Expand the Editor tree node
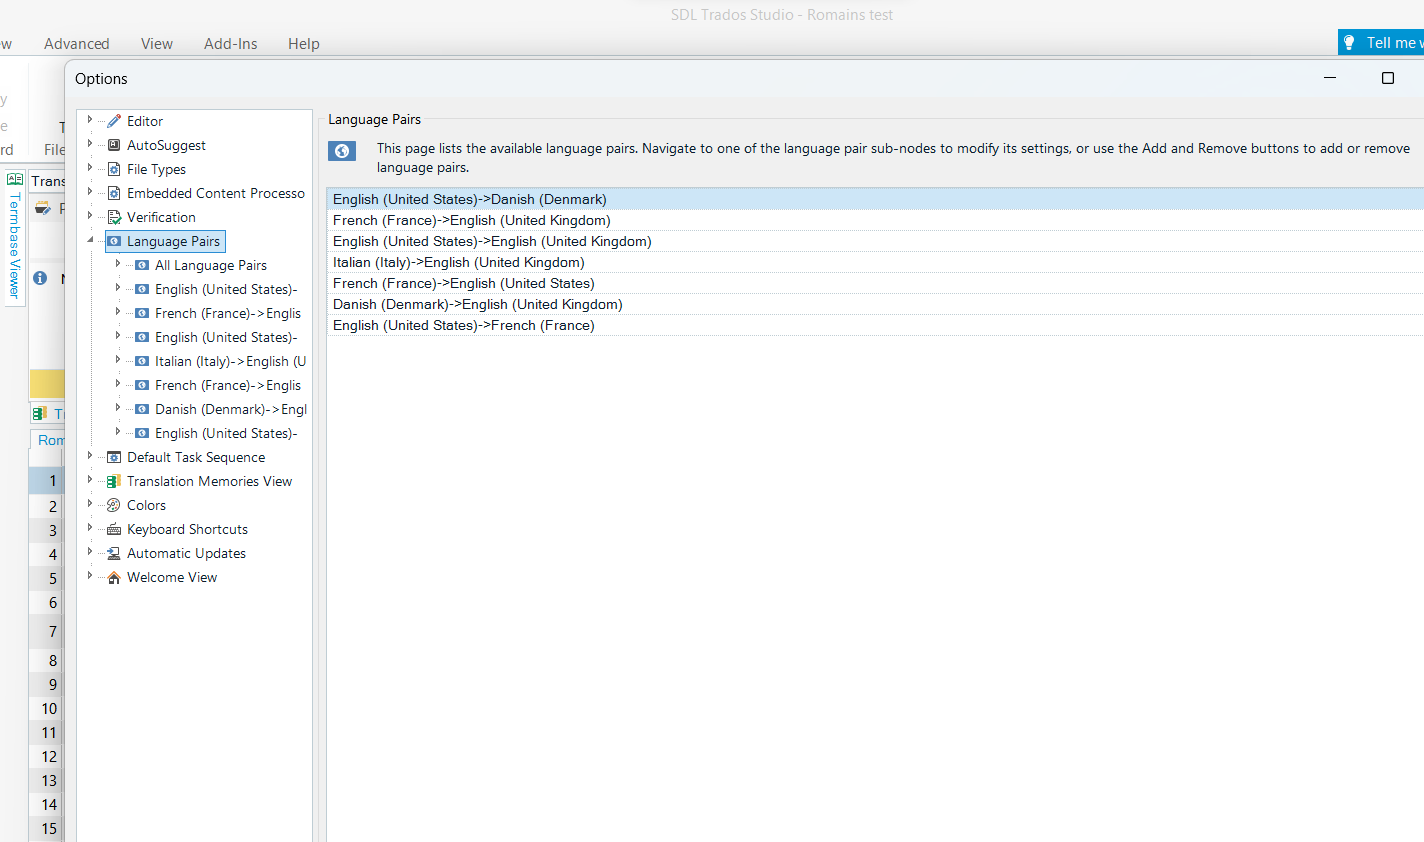Screen dimensions: 1424x842 pyautogui.click(x=90, y=120)
